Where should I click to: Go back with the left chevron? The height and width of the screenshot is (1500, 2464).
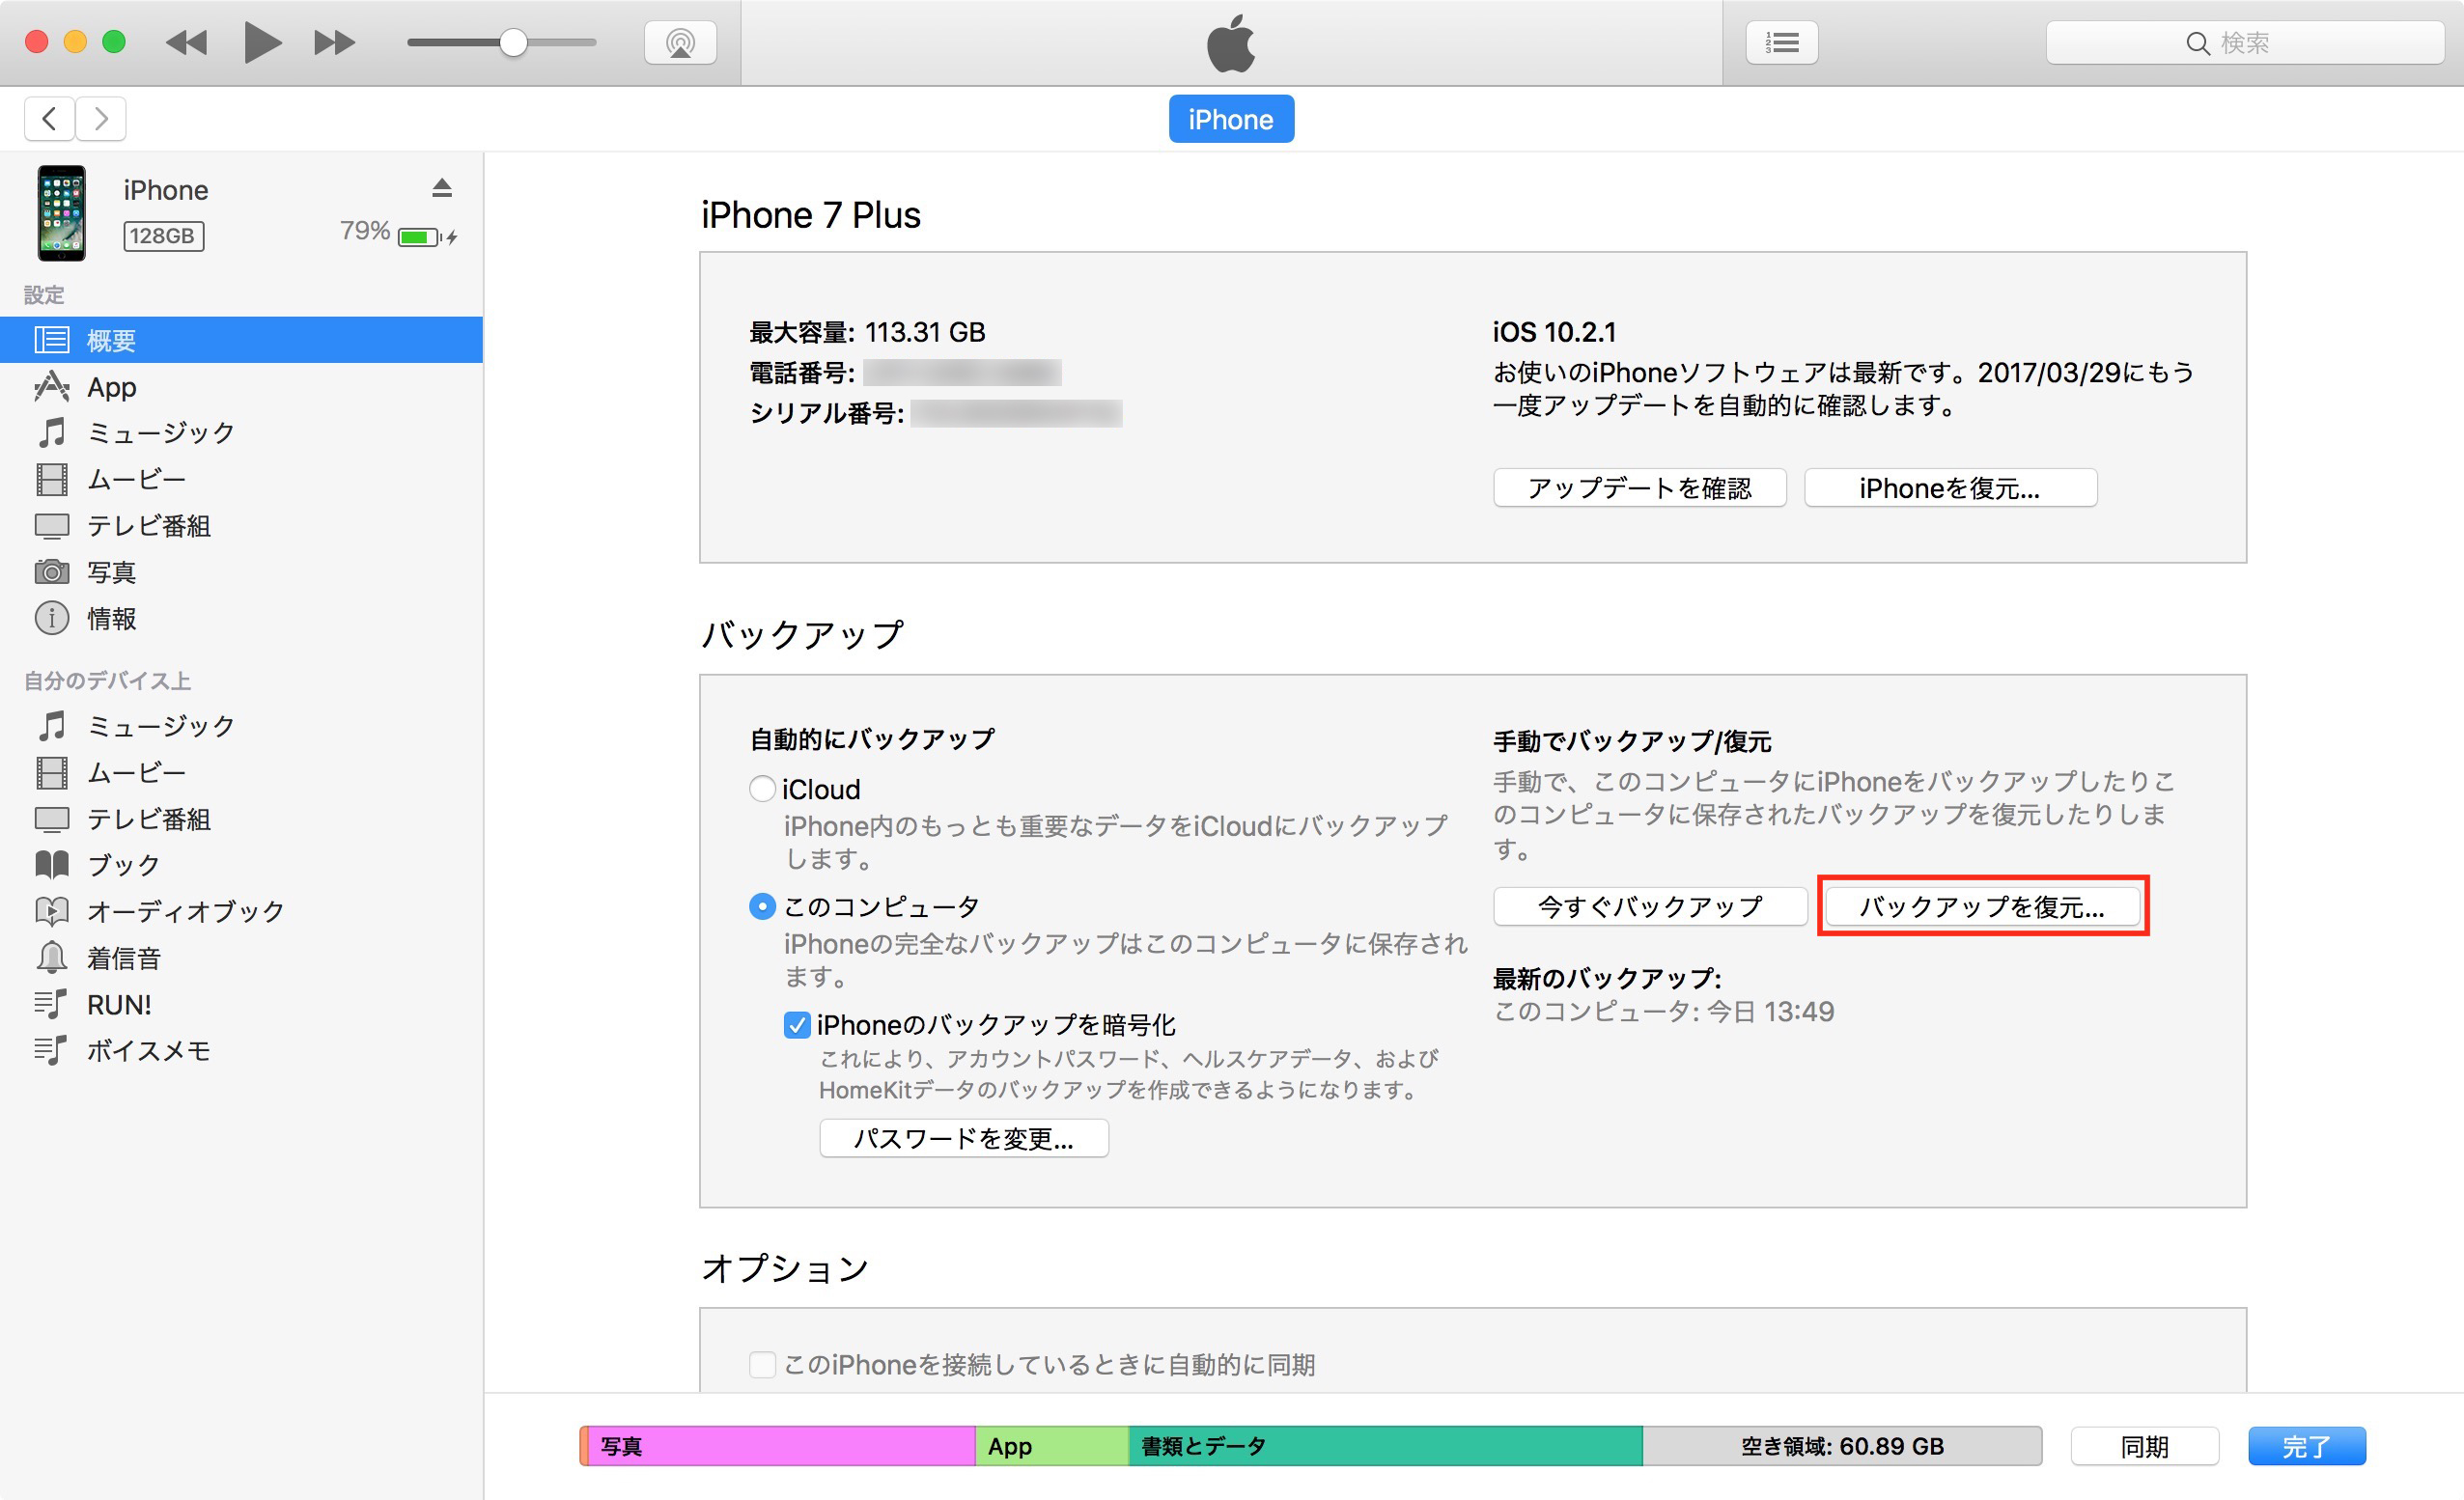click(x=49, y=119)
